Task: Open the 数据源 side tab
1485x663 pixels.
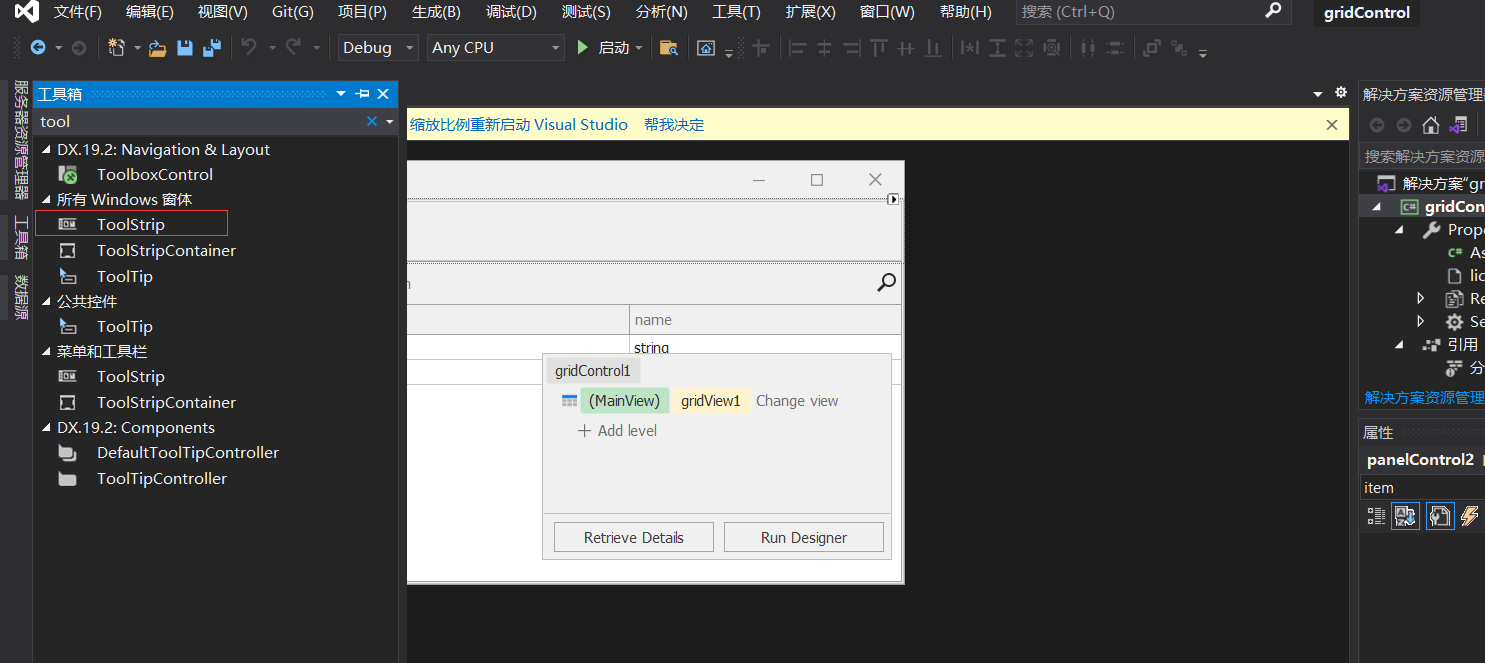Action: [x=20, y=298]
